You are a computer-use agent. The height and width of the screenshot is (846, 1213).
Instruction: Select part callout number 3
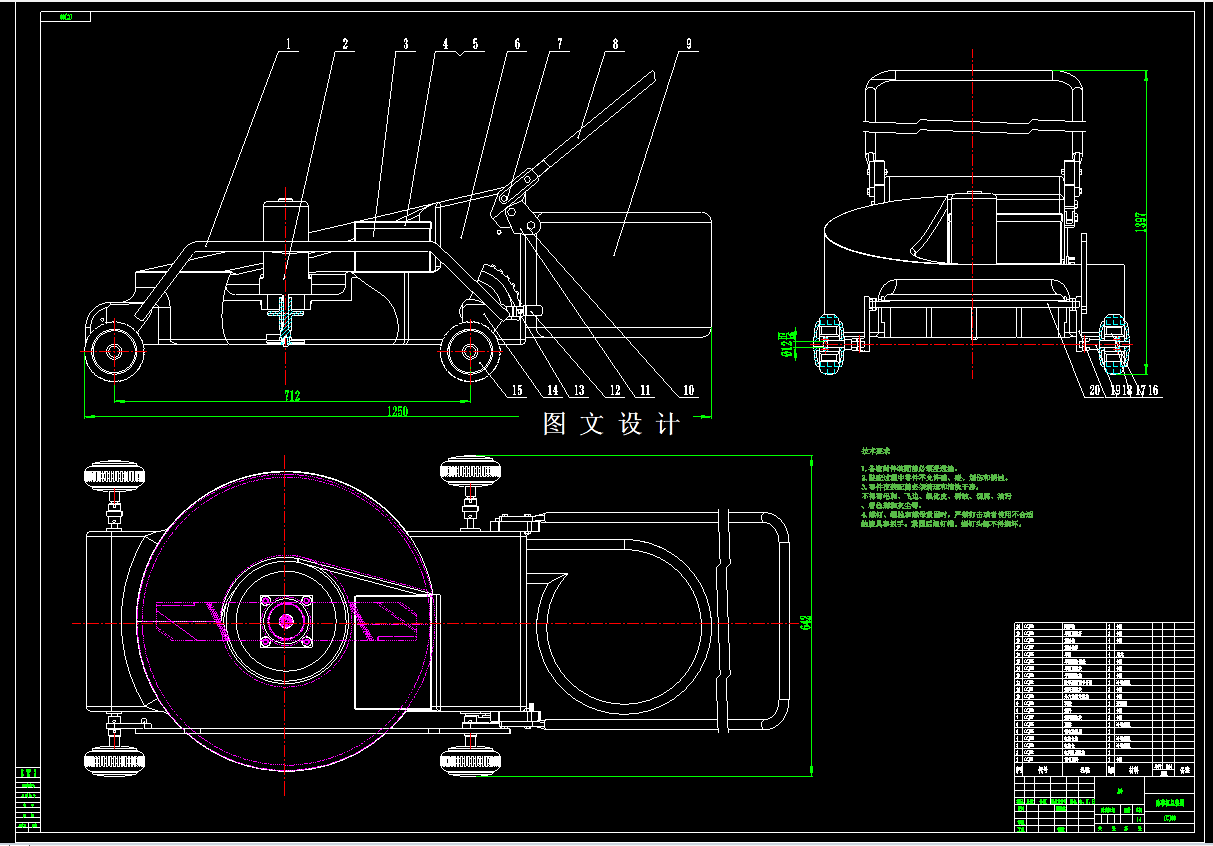tap(406, 44)
